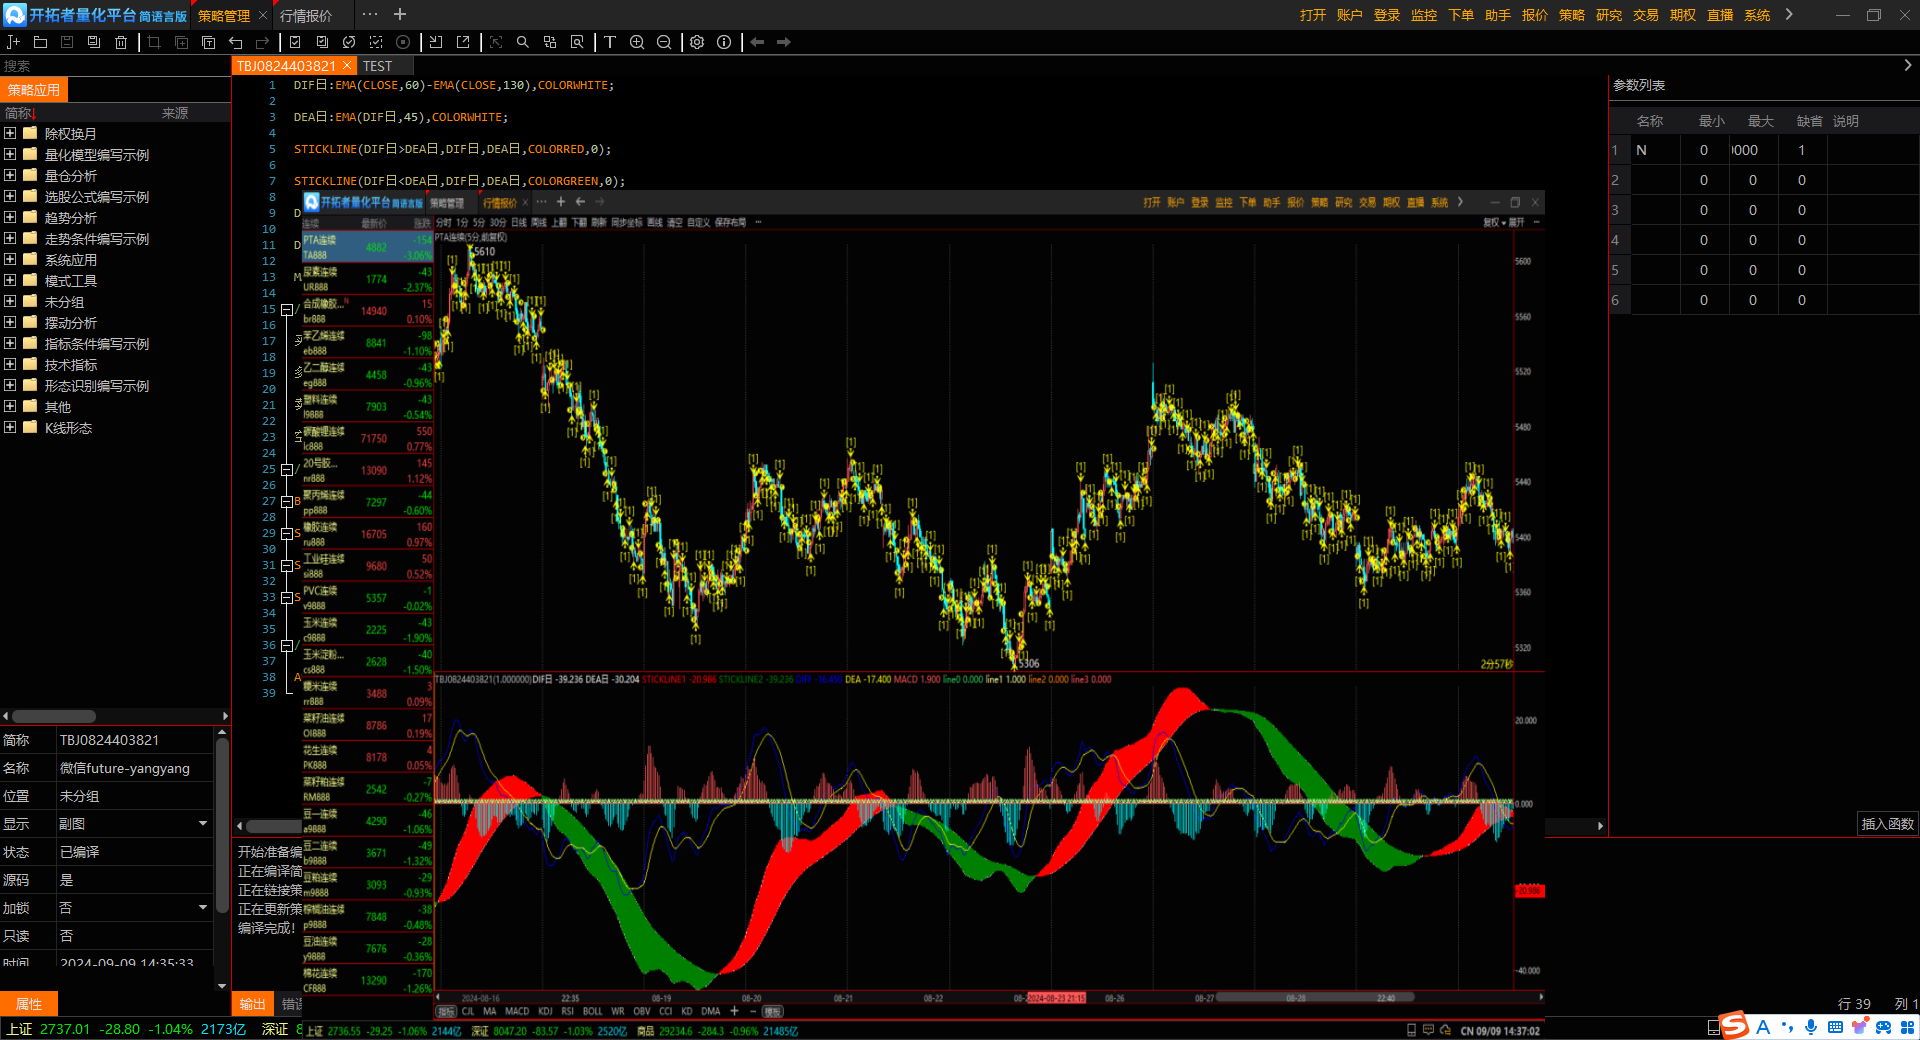Click the open folder toolbar icon

pyautogui.click(x=40, y=42)
